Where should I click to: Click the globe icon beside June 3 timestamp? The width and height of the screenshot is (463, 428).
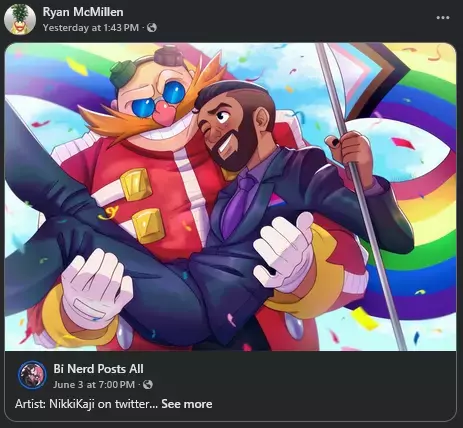pyautogui.click(x=148, y=385)
